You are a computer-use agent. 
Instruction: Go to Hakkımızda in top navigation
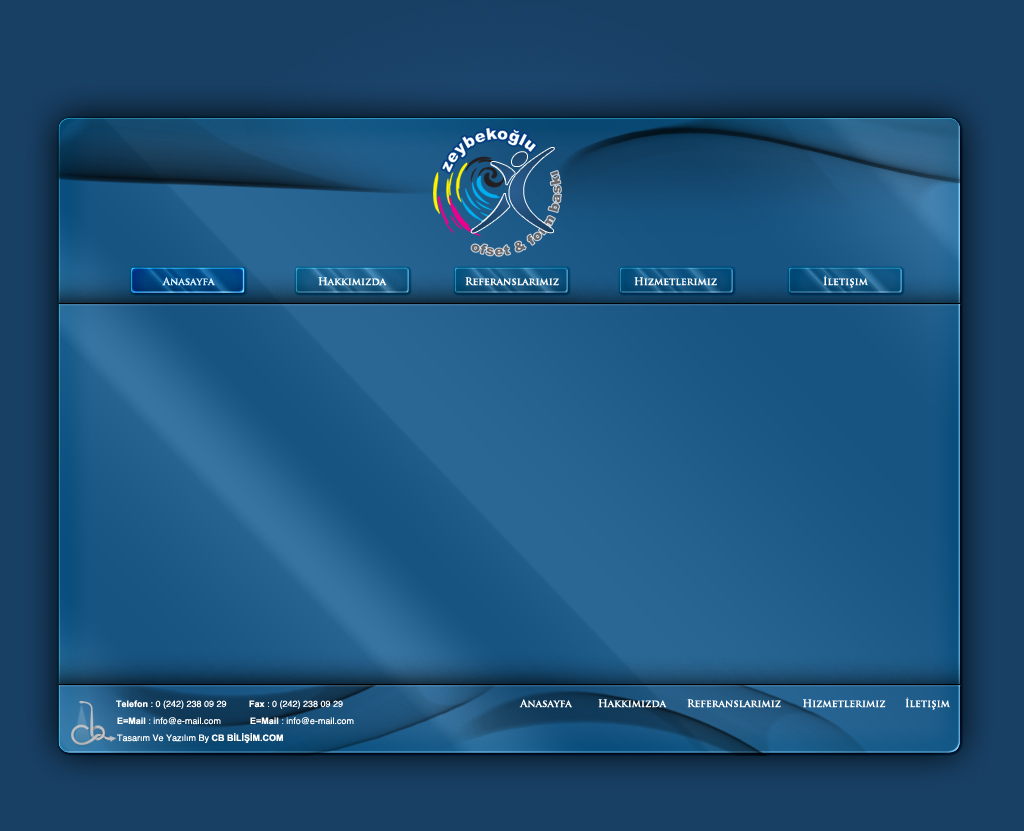click(352, 281)
